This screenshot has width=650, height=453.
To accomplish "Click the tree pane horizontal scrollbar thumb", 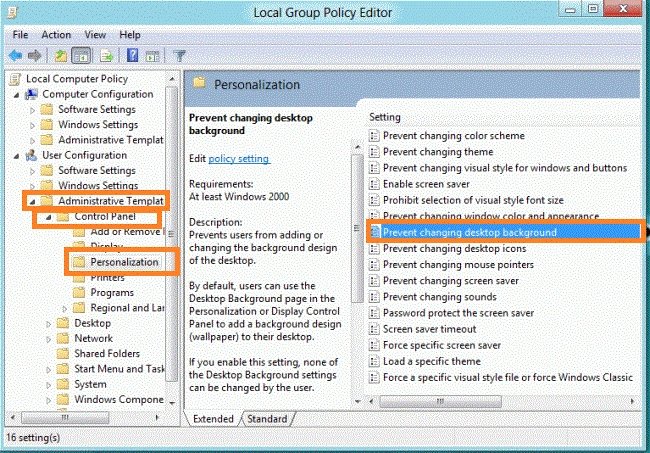I will pos(65,417).
